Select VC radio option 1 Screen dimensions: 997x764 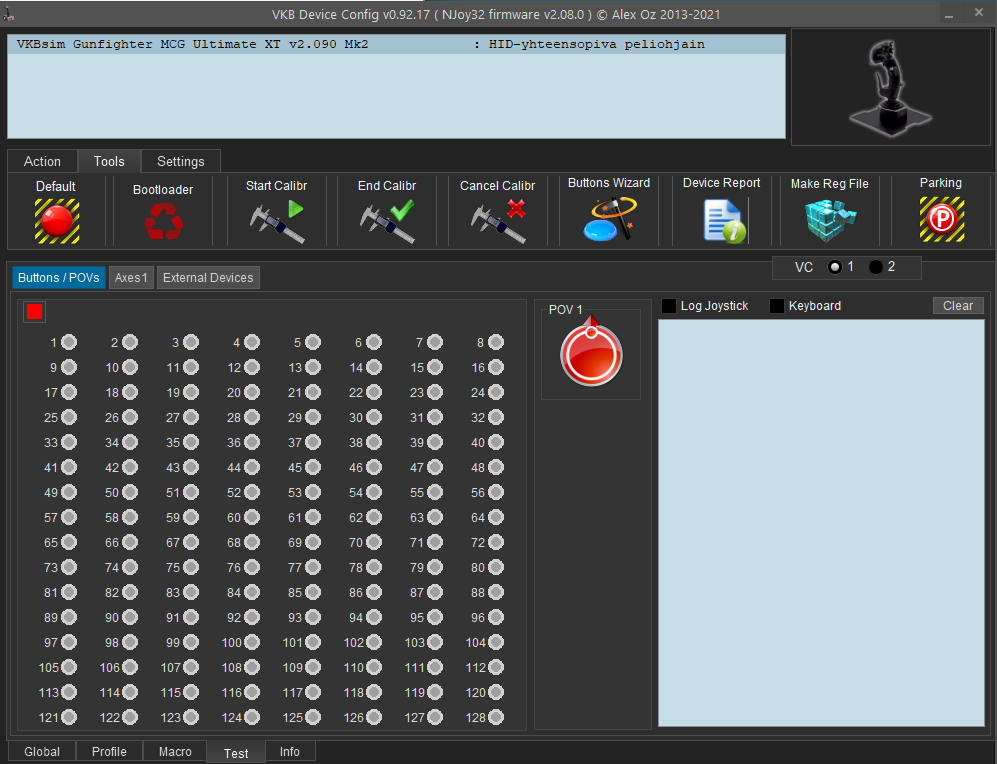point(835,268)
